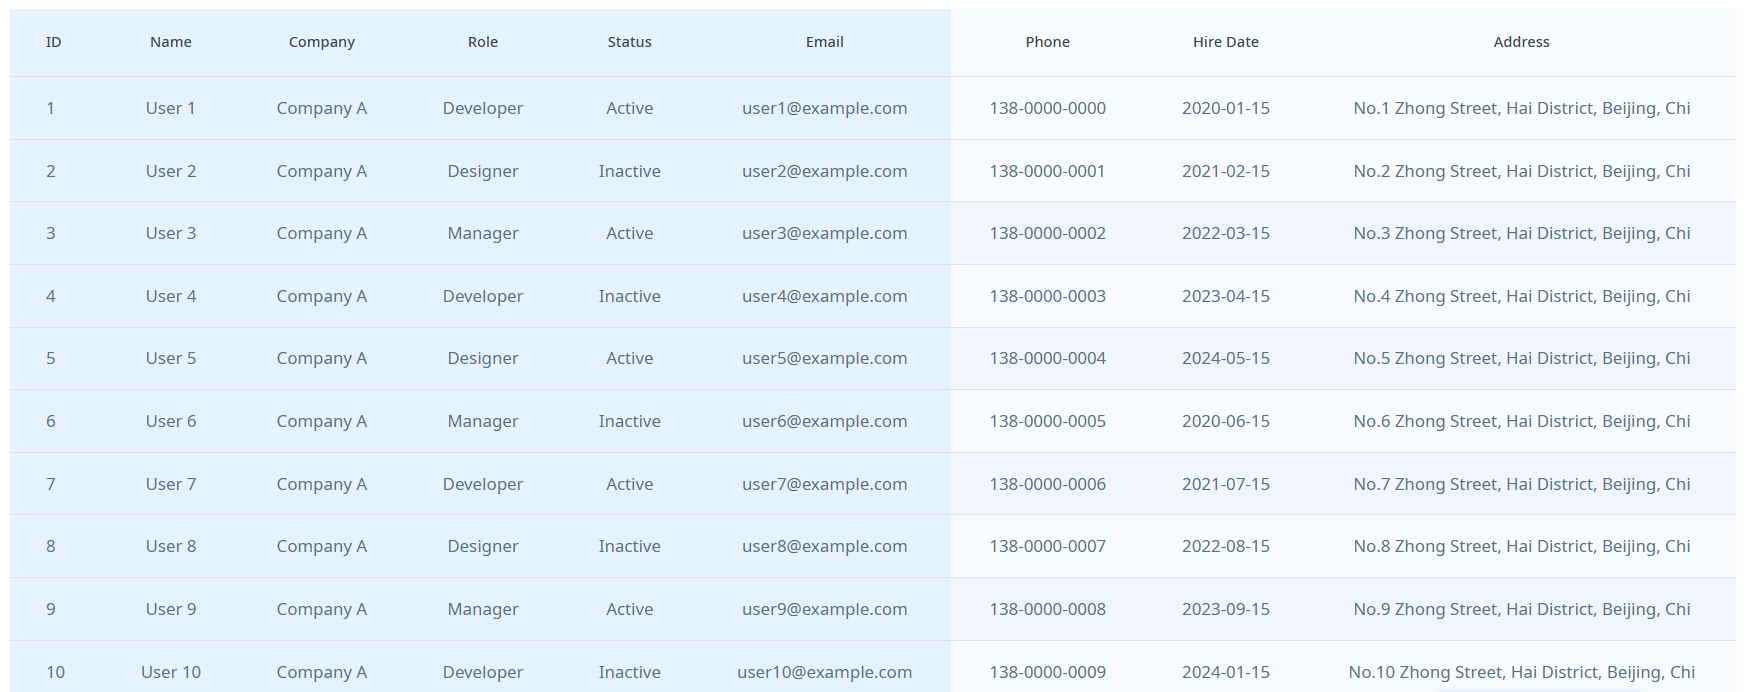Click phone number 138-0000-0005
The height and width of the screenshot is (692, 1745).
[x=1048, y=421]
